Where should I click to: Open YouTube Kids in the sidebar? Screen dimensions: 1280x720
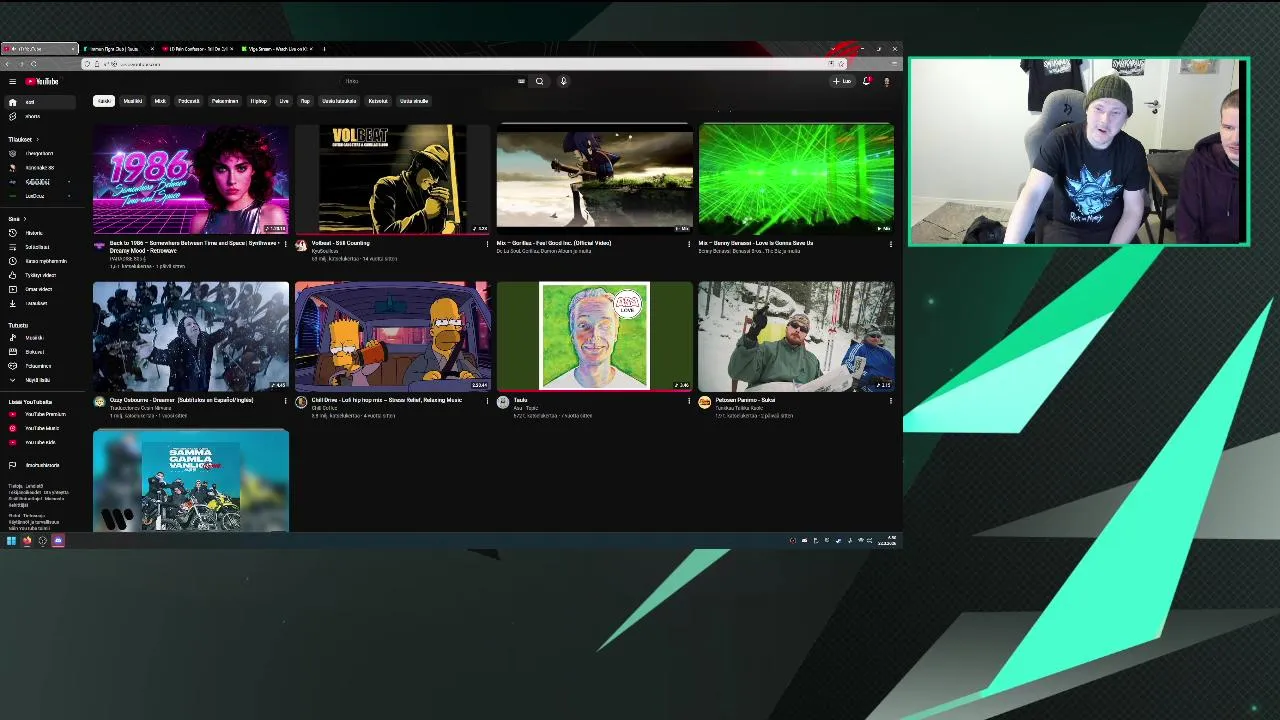39,442
